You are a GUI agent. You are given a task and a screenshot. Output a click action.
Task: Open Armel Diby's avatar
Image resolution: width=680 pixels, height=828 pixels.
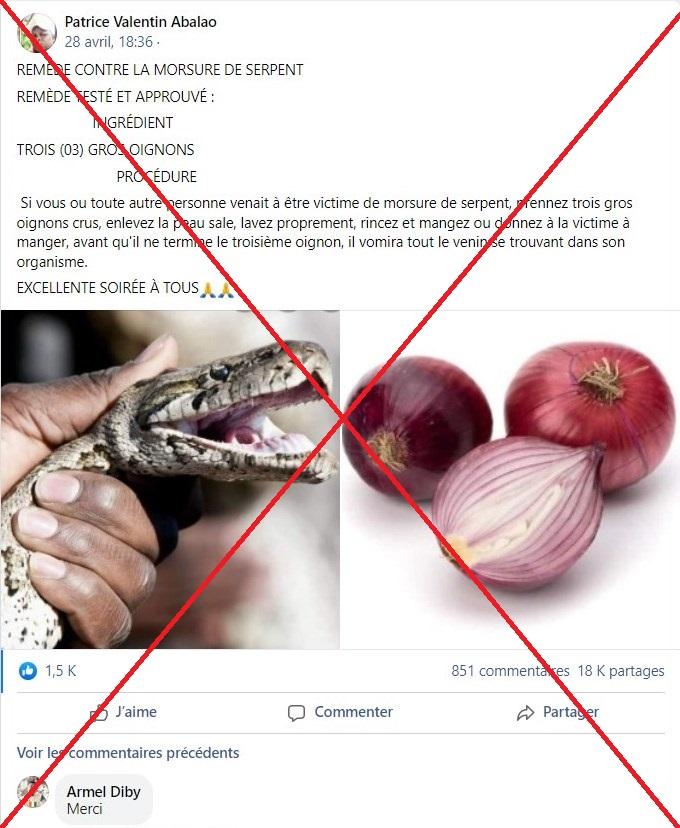click(33, 792)
